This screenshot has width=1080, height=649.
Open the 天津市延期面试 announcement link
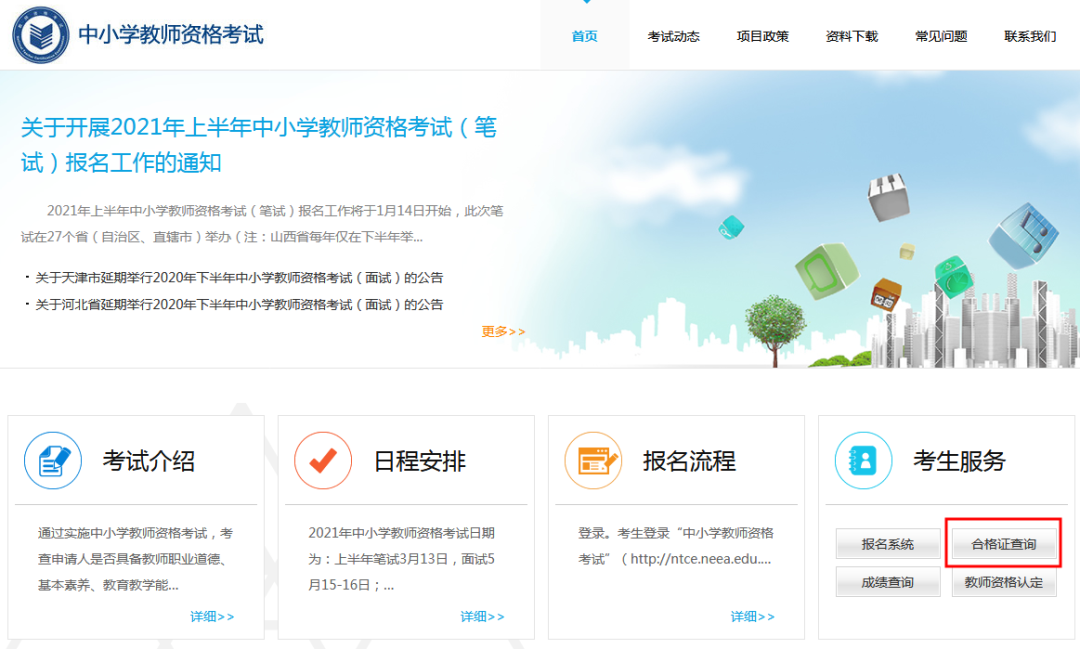click(x=239, y=278)
